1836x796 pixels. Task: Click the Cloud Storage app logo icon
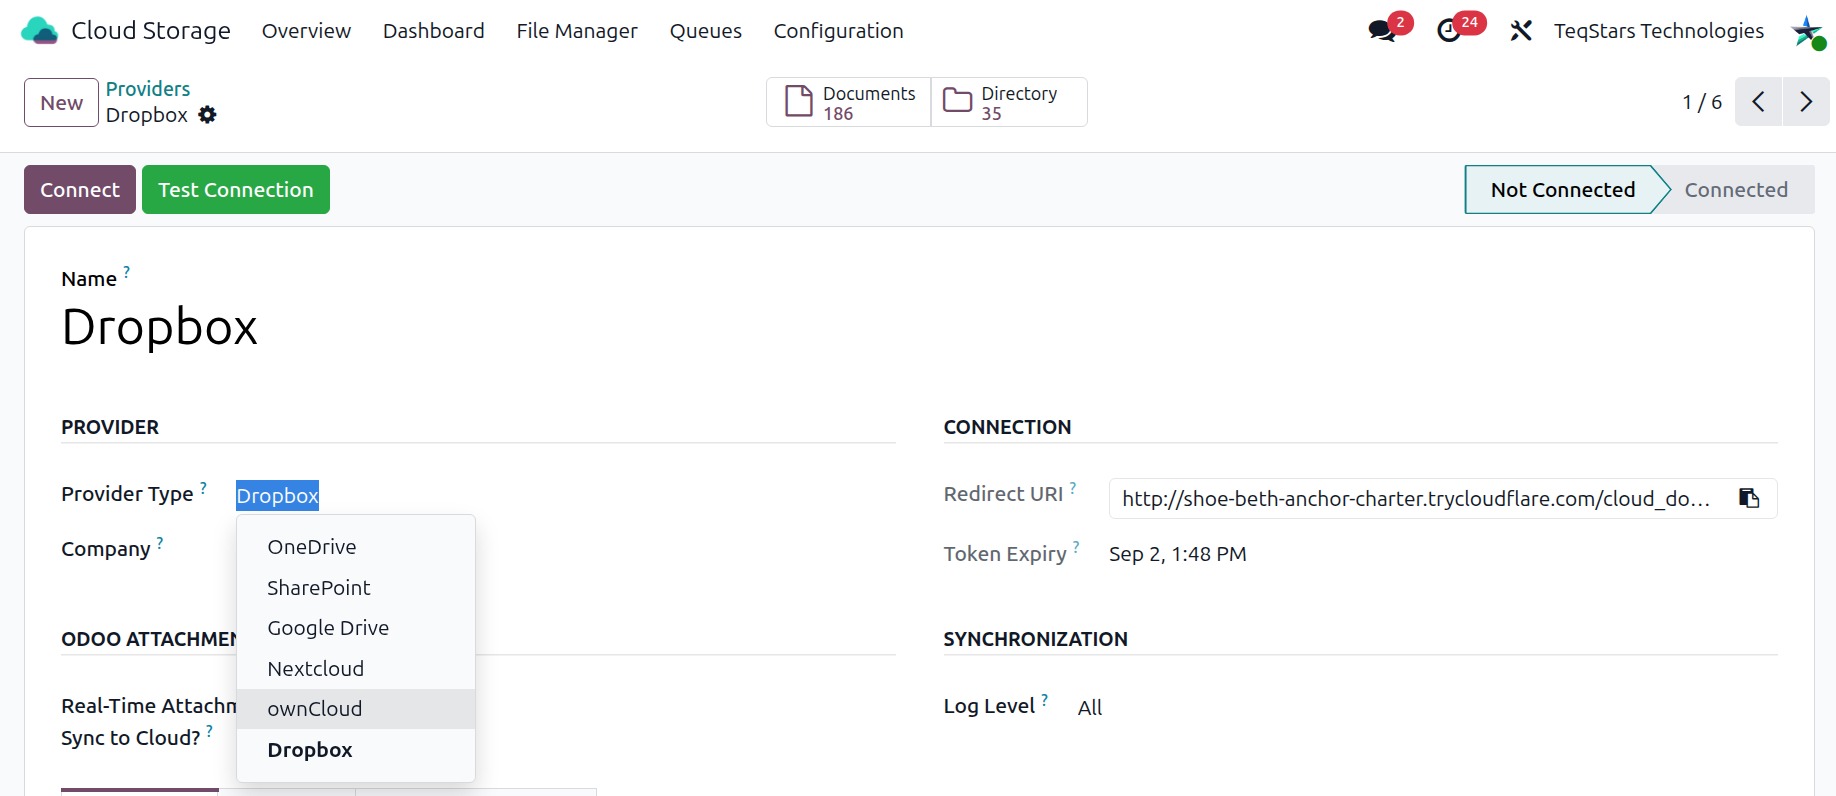40,31
